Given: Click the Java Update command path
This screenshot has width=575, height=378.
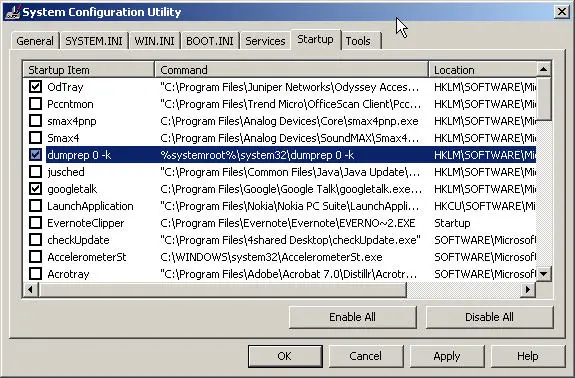Looking at the screenshot, I should 290,172.
